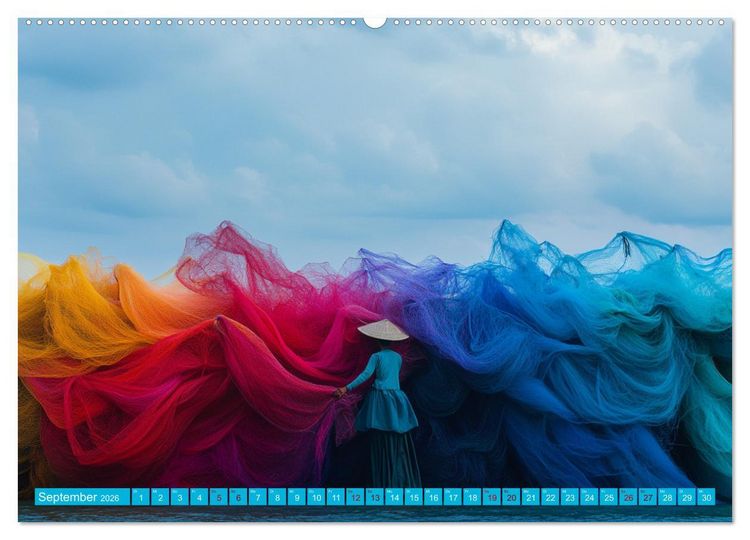Select day 7 in the calendar strip
This screenshot has height=540, width=750.
click(x=257, y=497)
